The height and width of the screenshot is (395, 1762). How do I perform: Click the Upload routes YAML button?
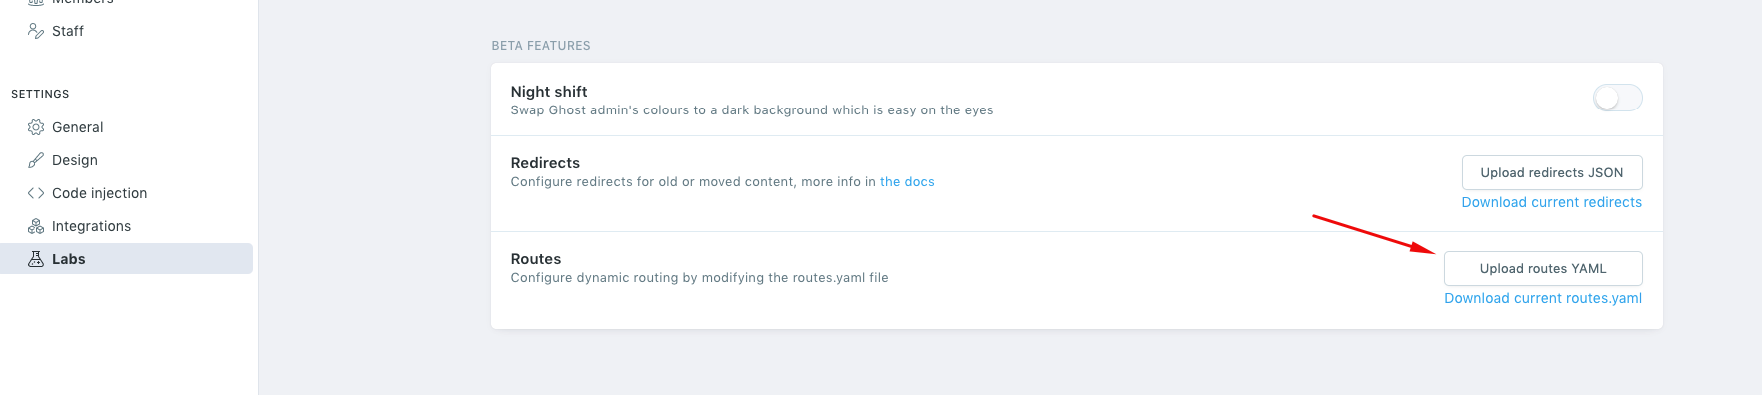(1543, 268)
